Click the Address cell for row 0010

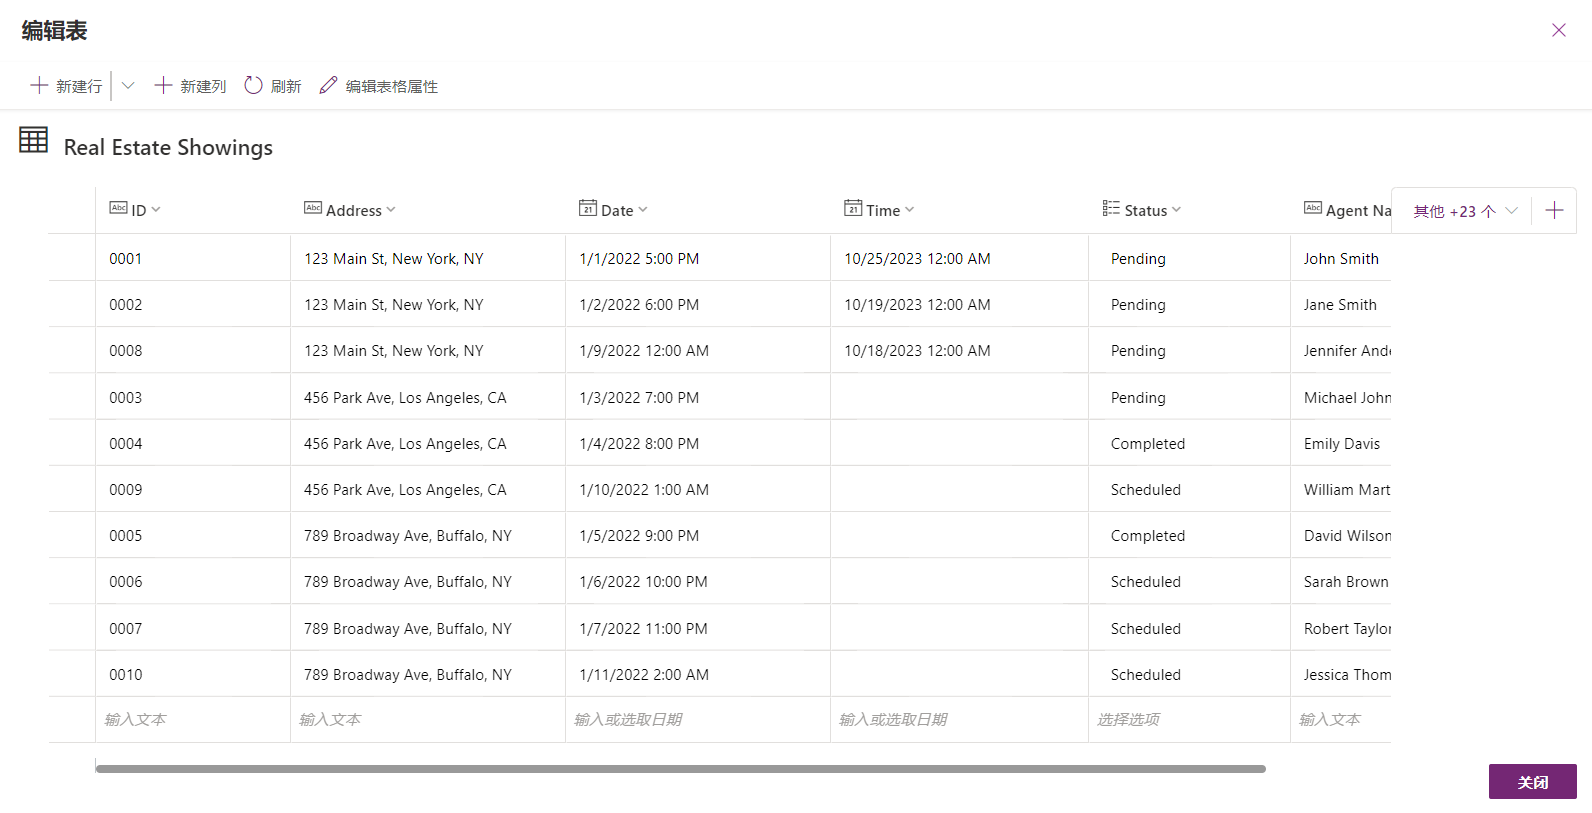[428, 674]
